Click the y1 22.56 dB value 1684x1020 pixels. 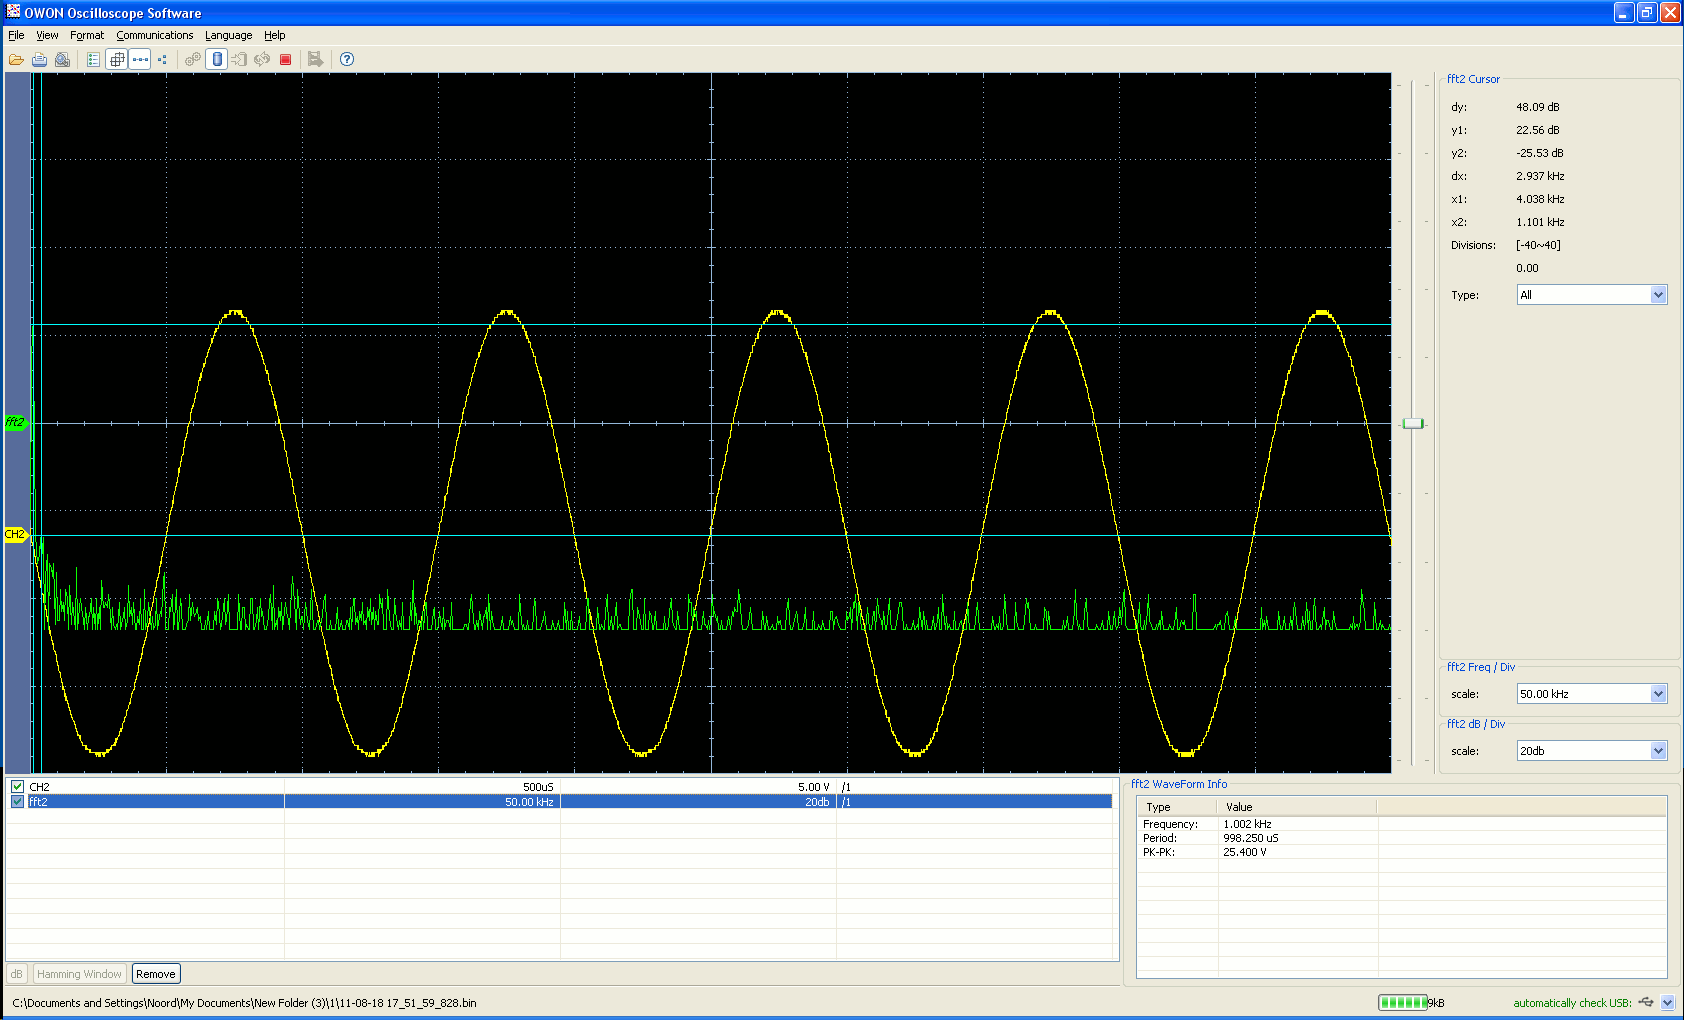1538,130
